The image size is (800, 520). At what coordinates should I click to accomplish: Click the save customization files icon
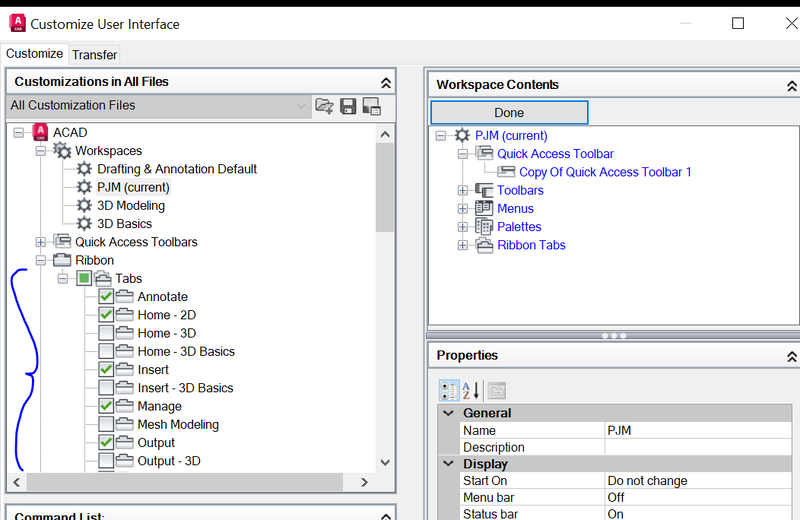tap(348, 106)
